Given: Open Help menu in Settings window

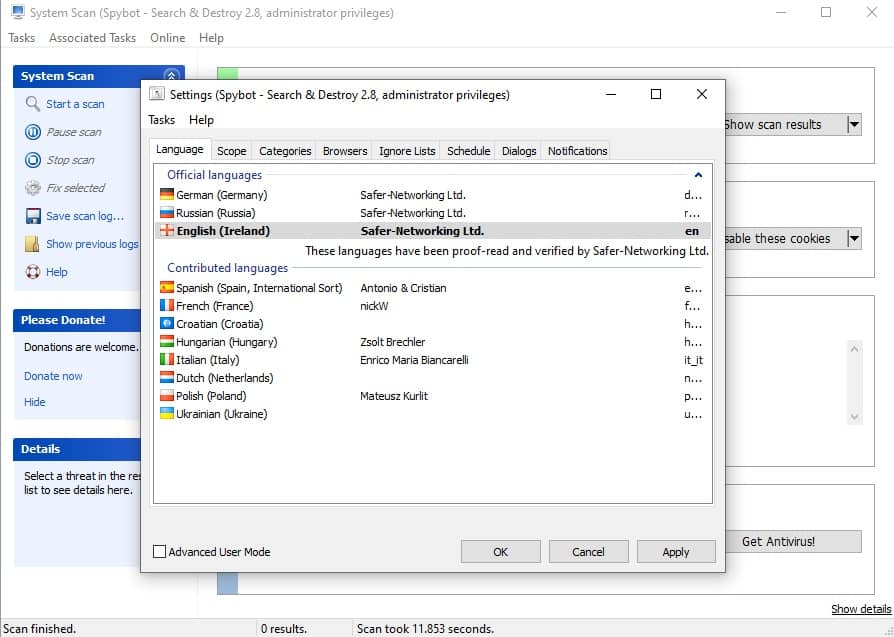Looking at the screenshot, I should click(x=201, y=120).
